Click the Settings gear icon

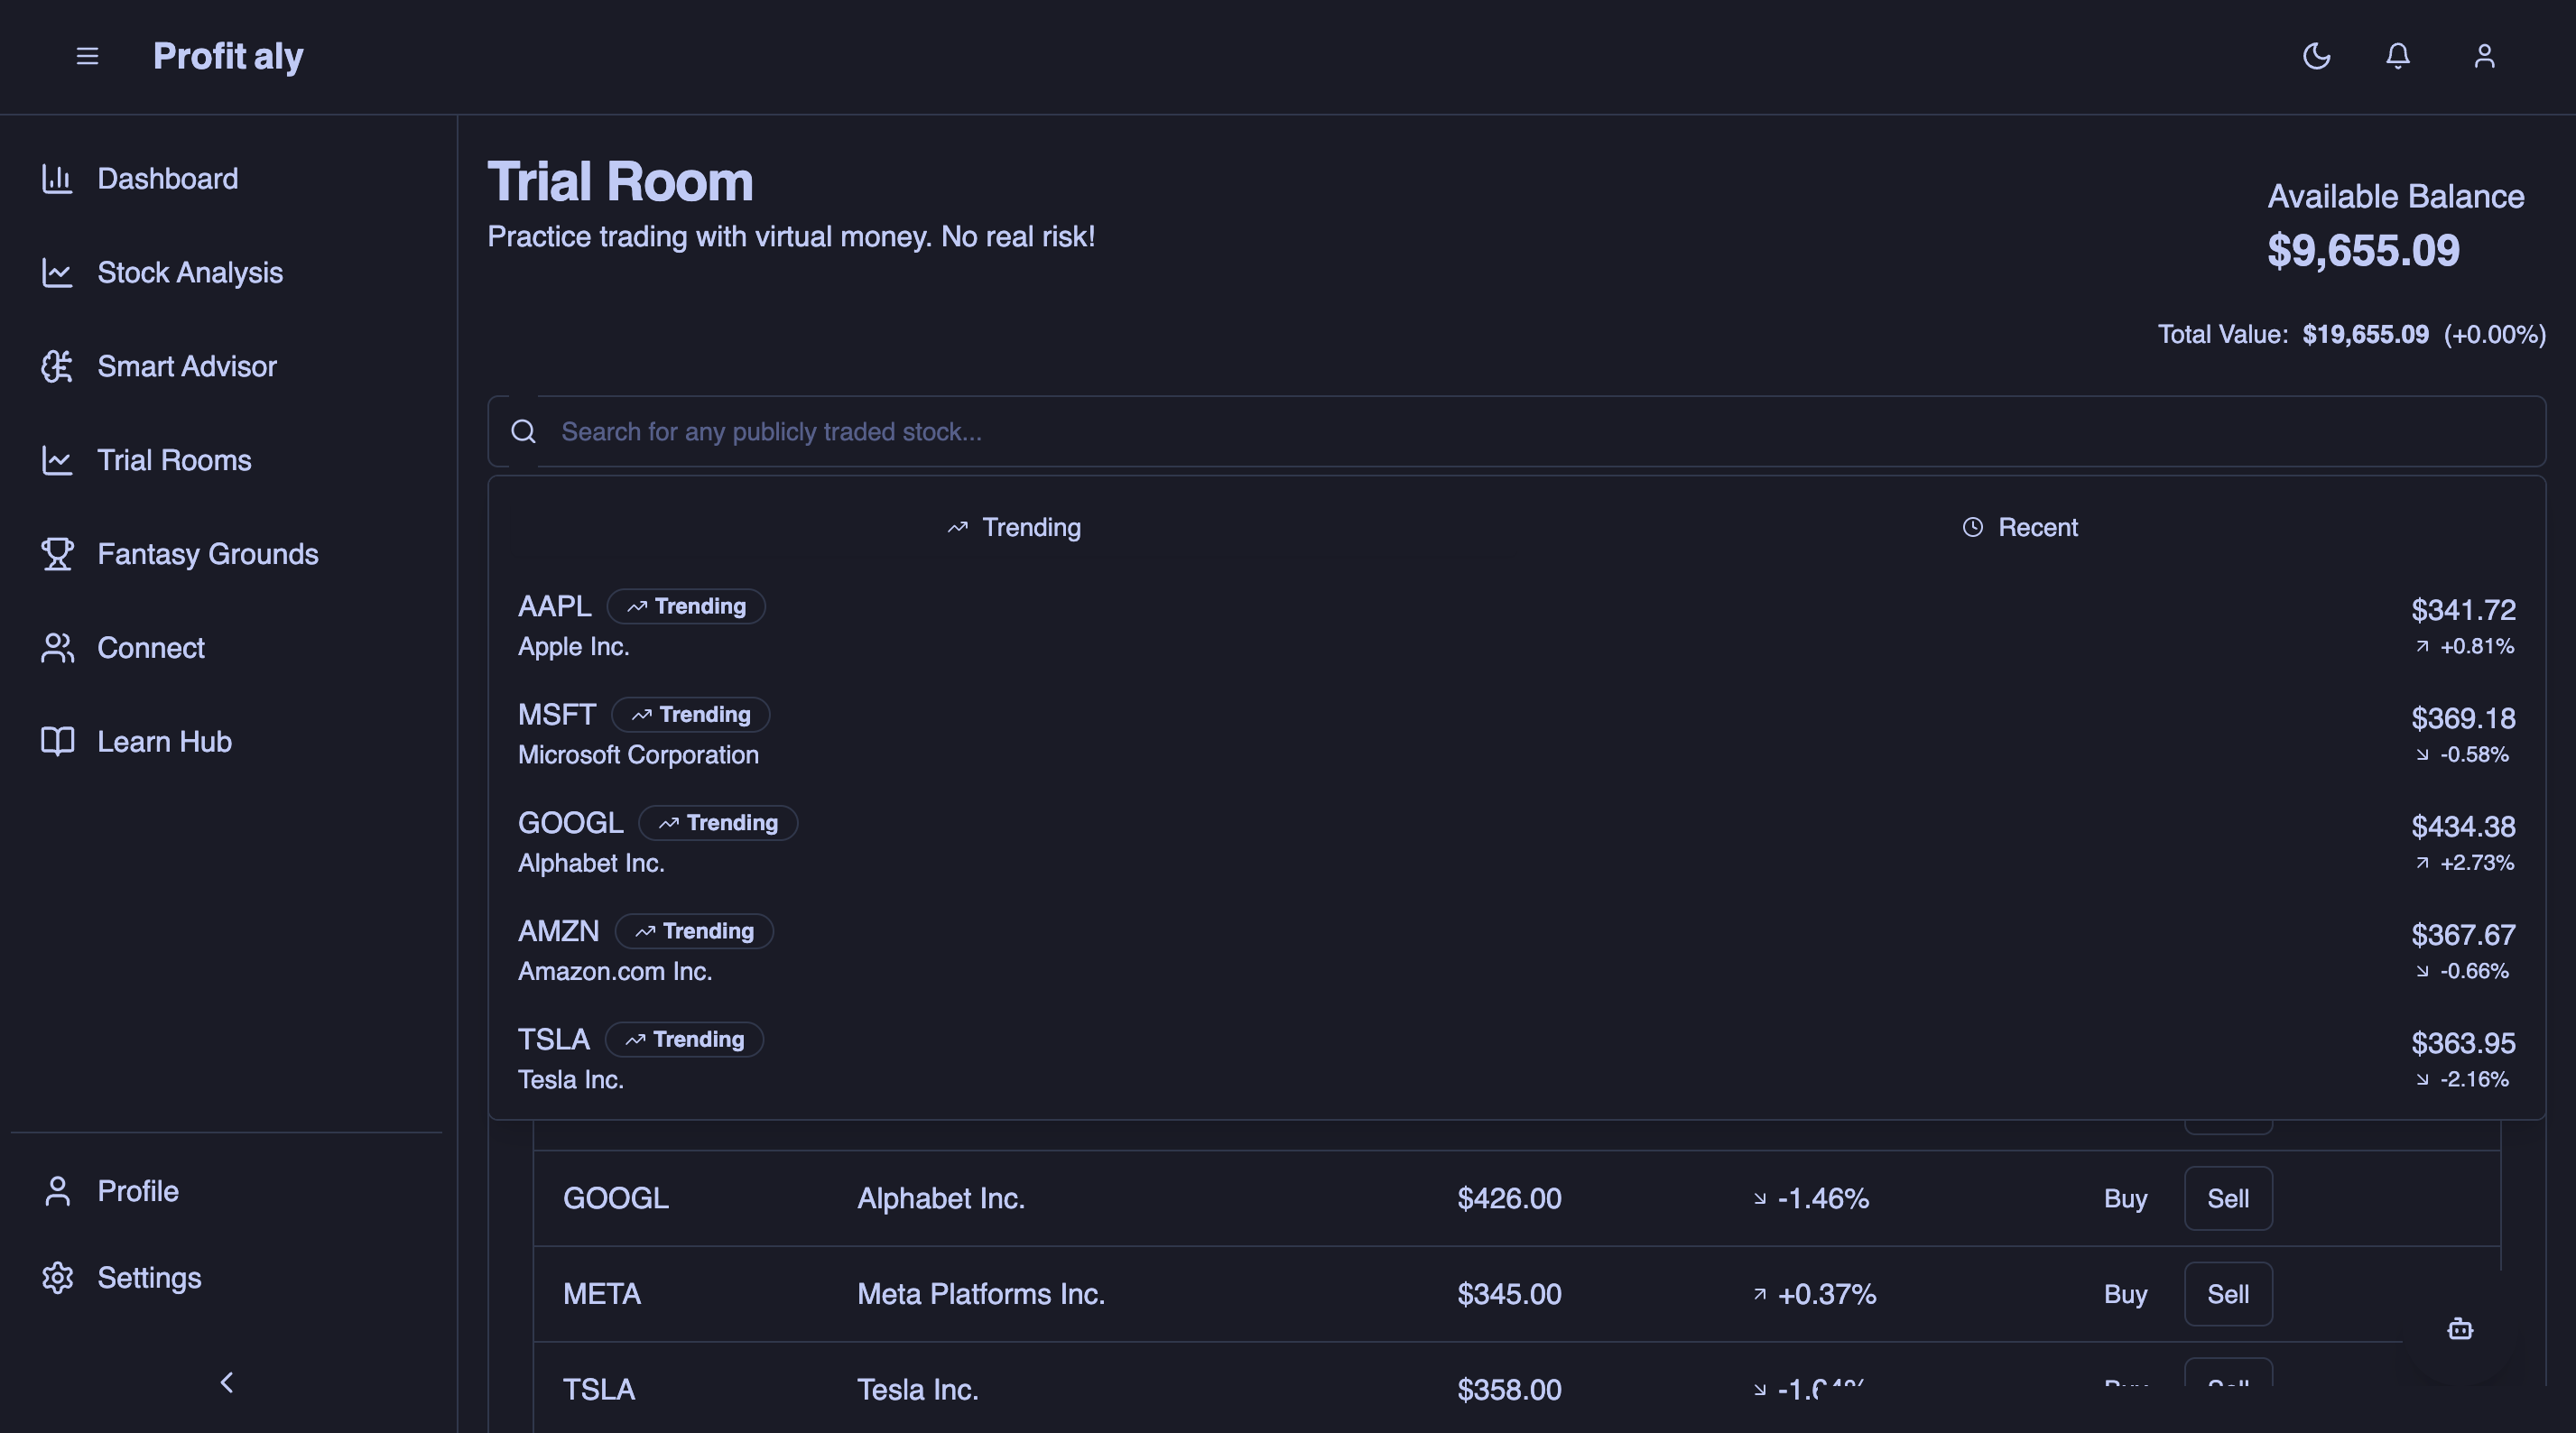click(57, 1278)
